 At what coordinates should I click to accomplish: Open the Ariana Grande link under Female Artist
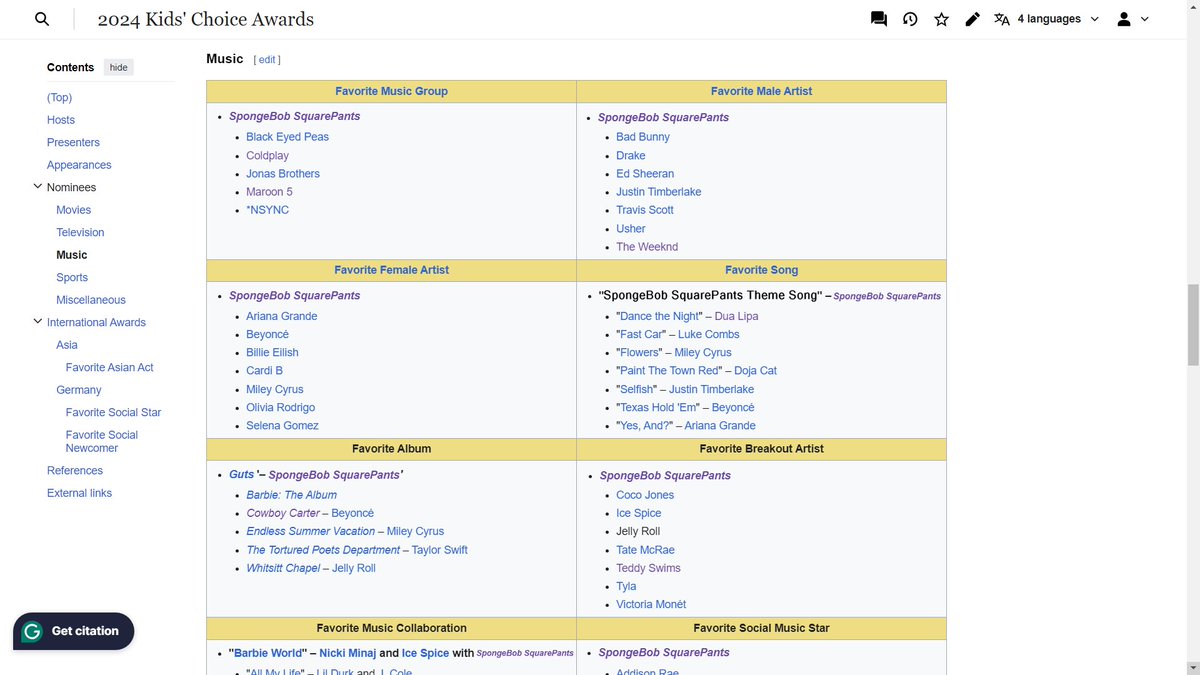[282, 316]
